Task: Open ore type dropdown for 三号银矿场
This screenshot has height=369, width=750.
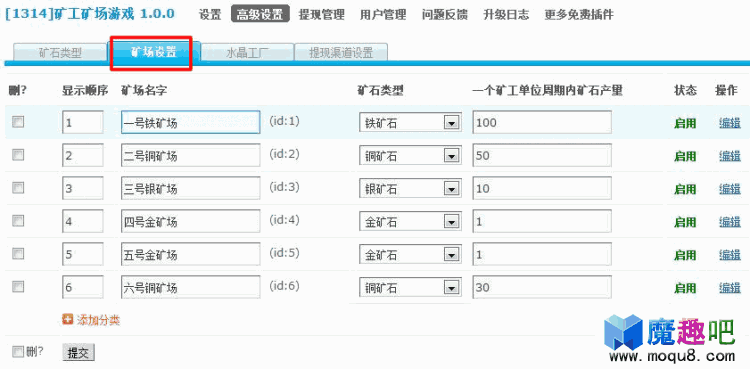Action: (410, 189)
